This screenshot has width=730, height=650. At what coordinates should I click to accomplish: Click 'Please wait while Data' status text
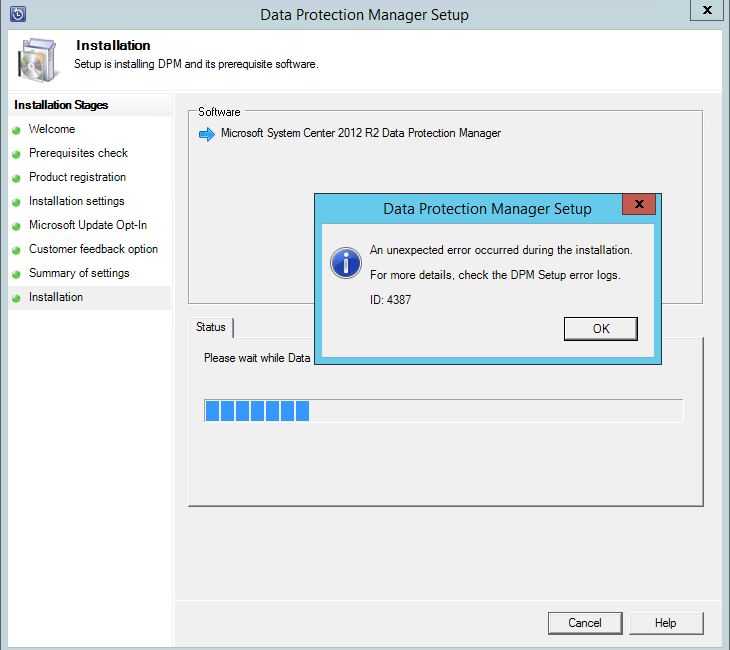257,358
